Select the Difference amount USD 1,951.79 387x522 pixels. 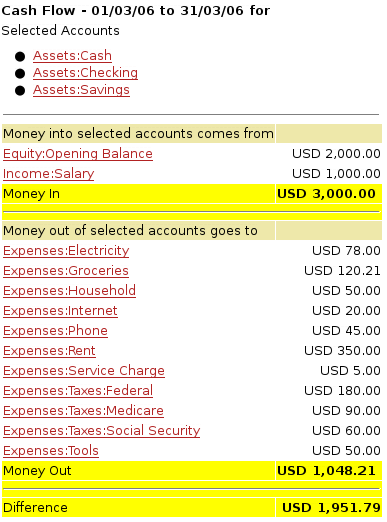coord(331,508)
